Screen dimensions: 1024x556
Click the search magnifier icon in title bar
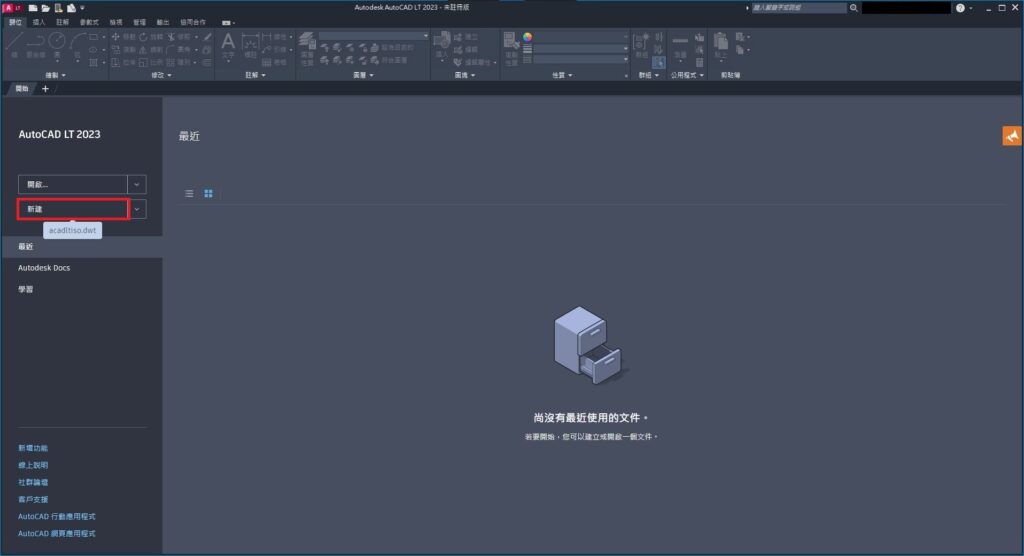coord(854,8)
